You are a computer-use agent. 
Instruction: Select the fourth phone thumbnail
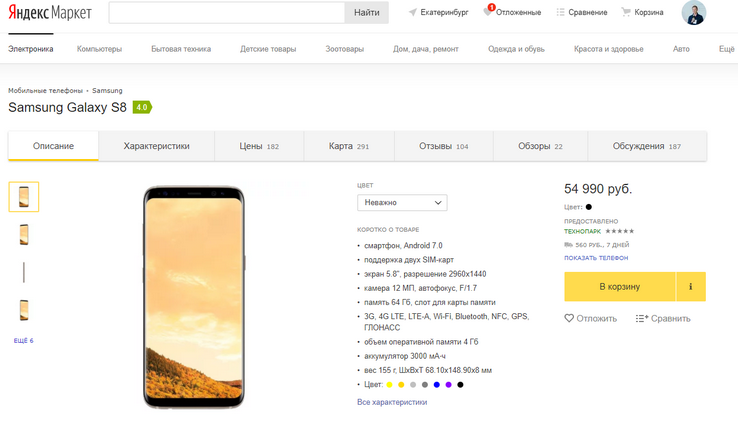24,310
